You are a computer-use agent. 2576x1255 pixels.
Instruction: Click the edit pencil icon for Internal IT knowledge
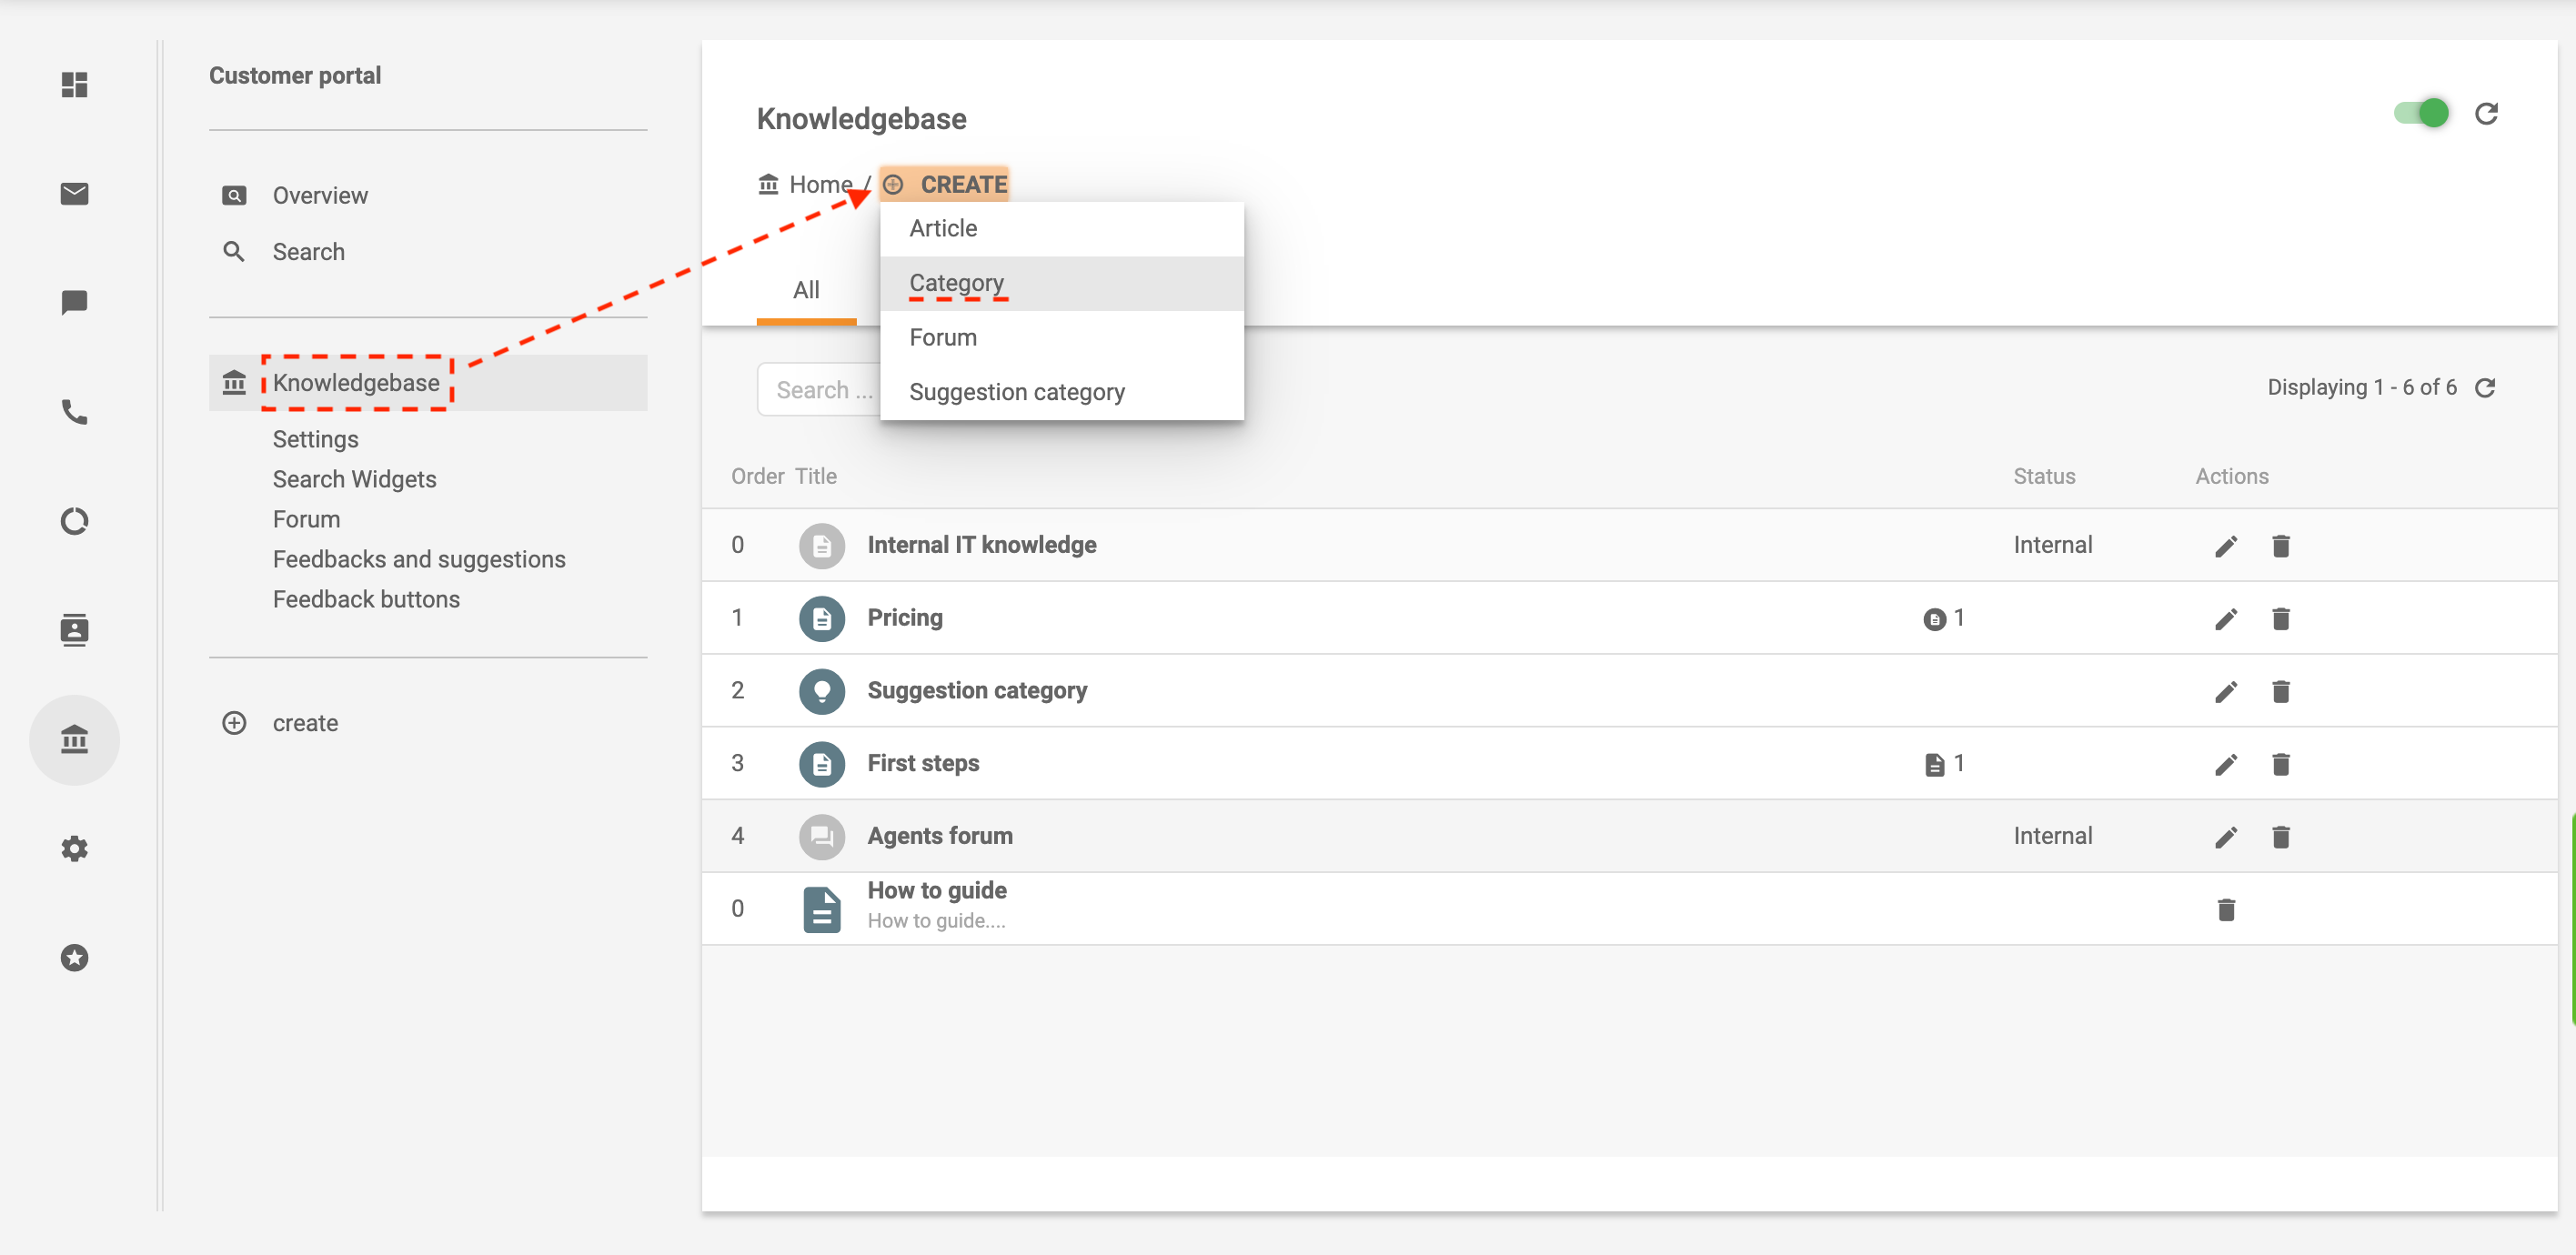pyautogui.click(x=2224, y=546)
